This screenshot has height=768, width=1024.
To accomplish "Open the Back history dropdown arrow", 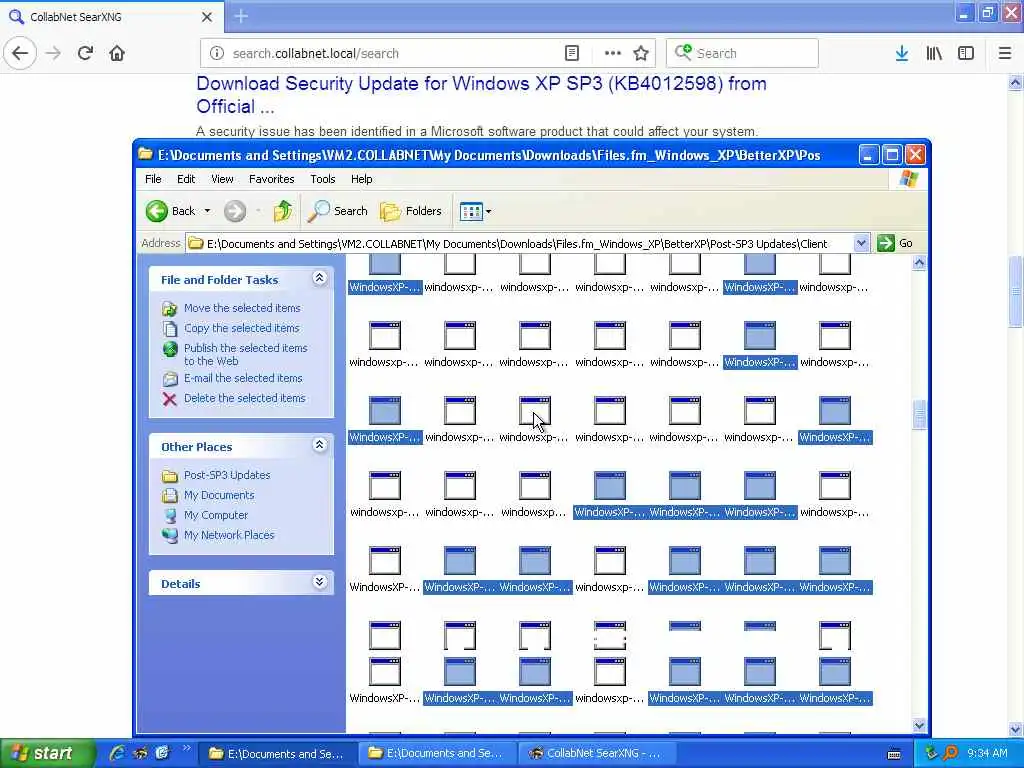I will [207, 211].
